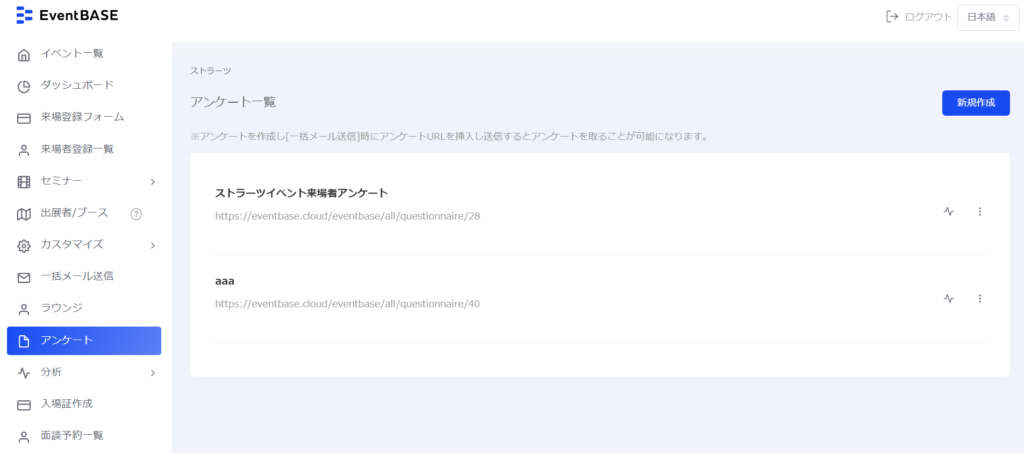Click the EventBASE wordmark text
The image size is (1024, 453).
coord(79,15)
